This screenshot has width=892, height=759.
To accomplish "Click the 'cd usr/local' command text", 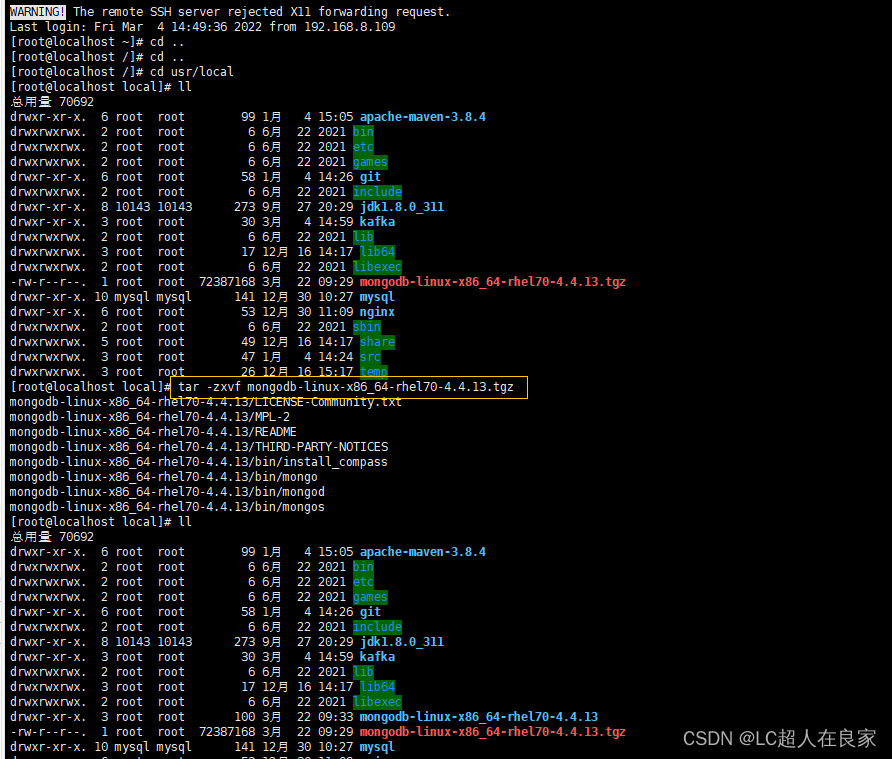I will point(192,72).
